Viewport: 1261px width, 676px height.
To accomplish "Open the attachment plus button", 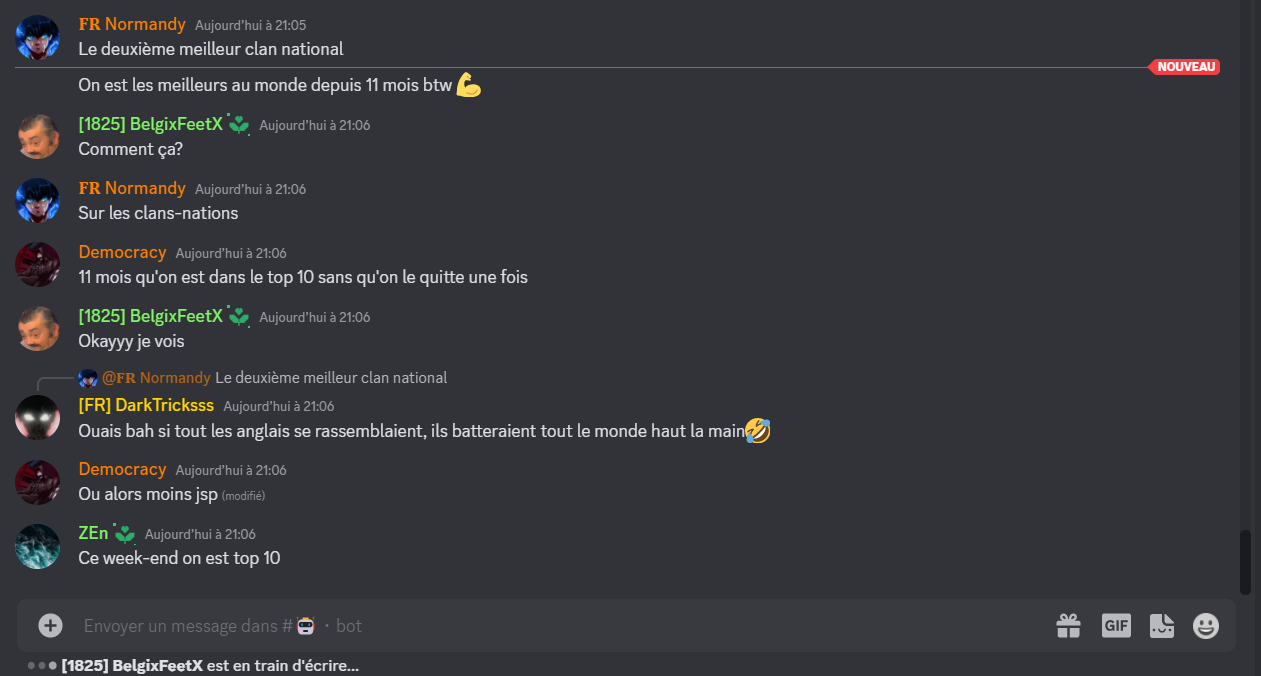I will [50, 626].
